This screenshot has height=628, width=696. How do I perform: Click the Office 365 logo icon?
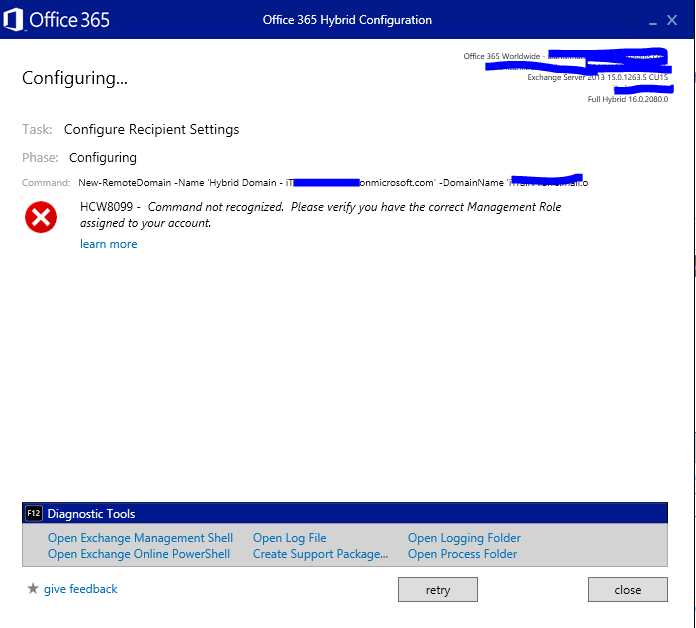(13, 20)
